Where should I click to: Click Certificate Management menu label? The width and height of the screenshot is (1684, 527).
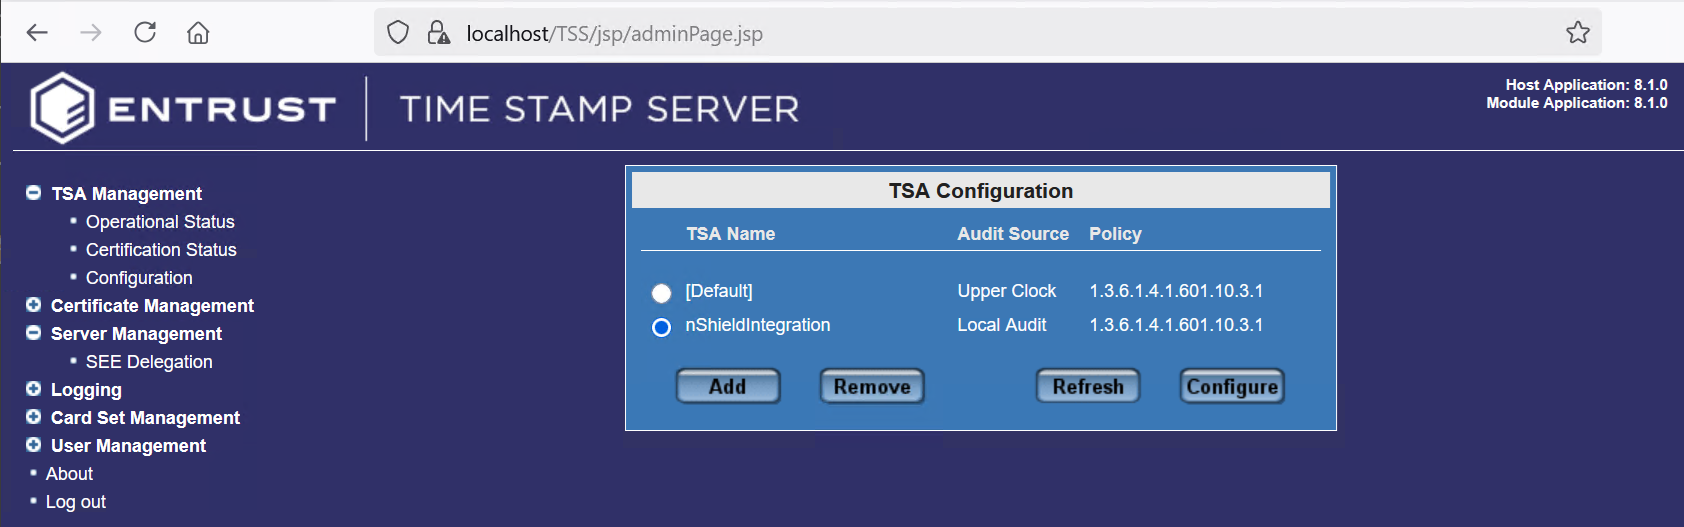click(x=152, y=306)
